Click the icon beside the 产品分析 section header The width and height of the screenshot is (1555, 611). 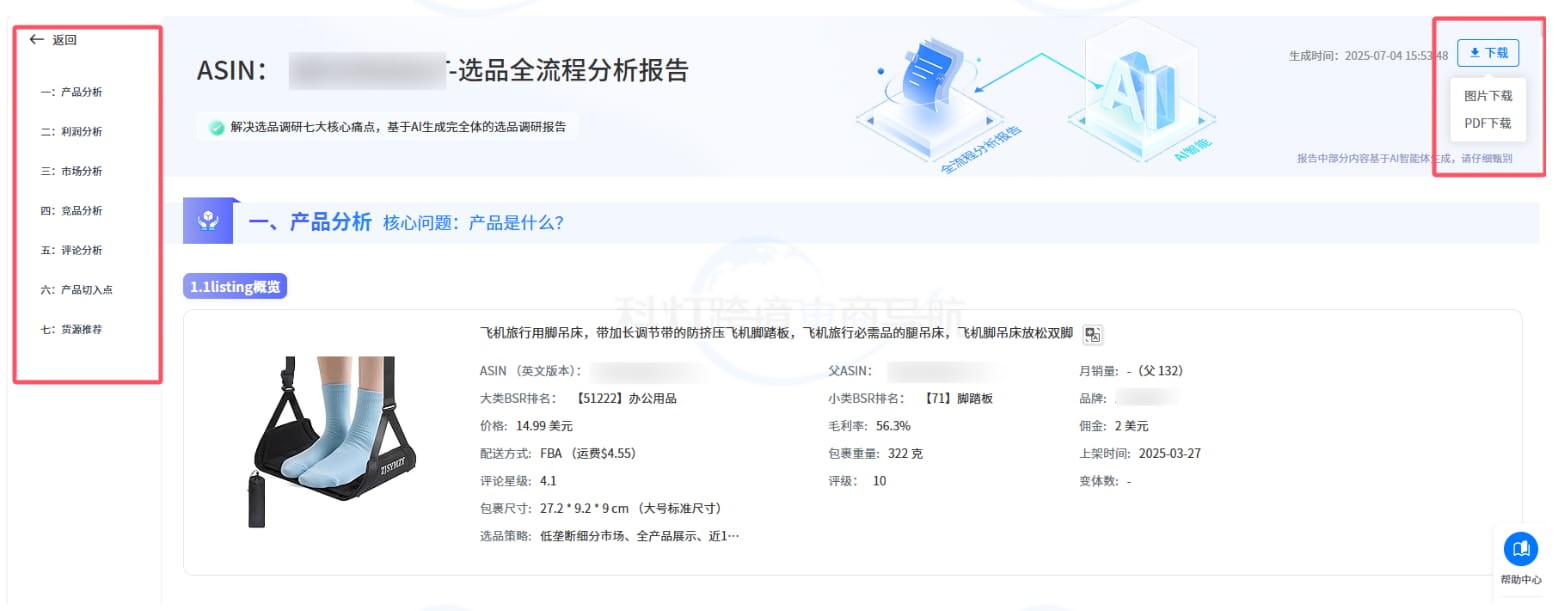(x=207, y=220)
